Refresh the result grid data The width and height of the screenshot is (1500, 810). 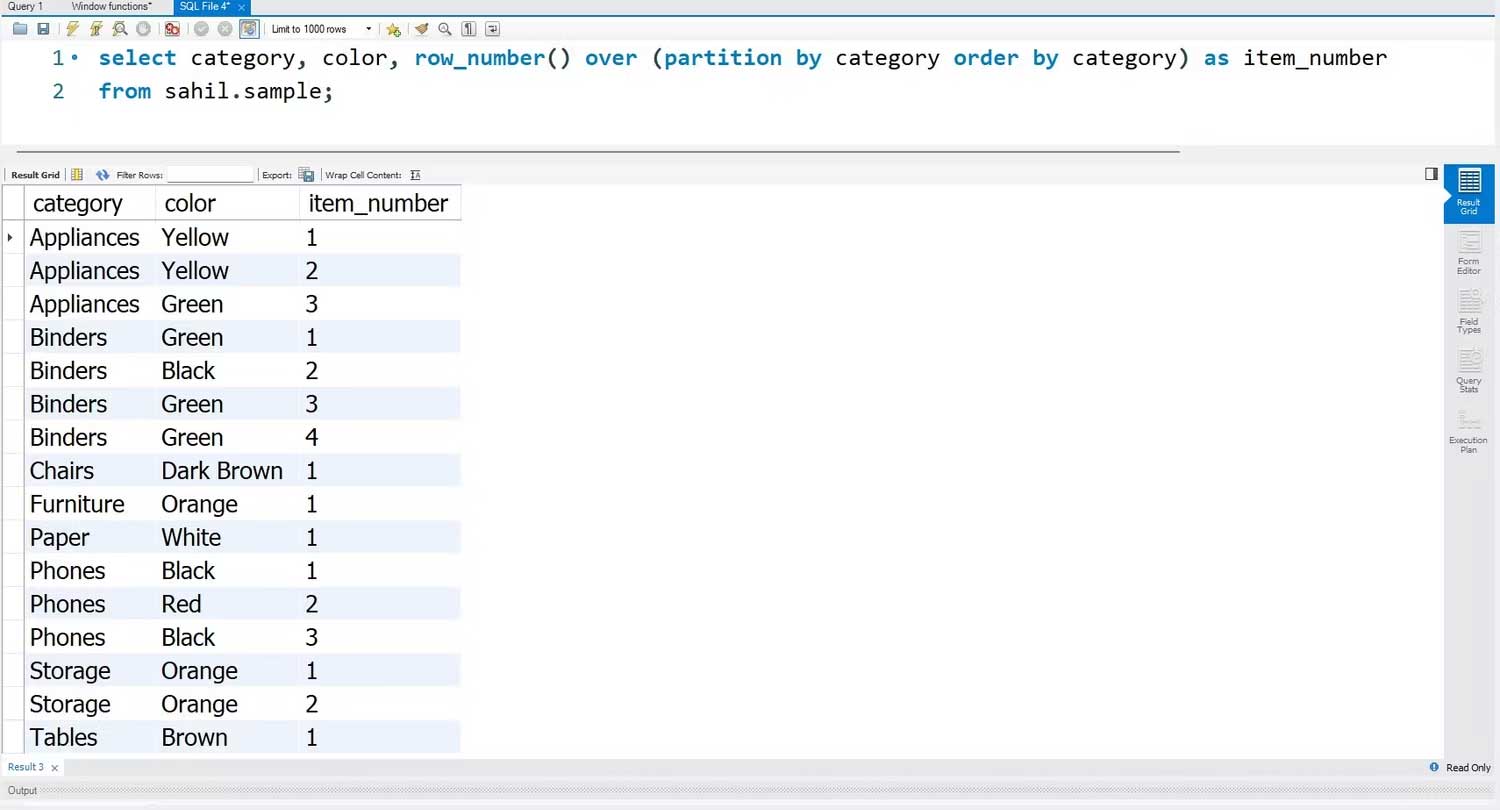pos(102,175)
